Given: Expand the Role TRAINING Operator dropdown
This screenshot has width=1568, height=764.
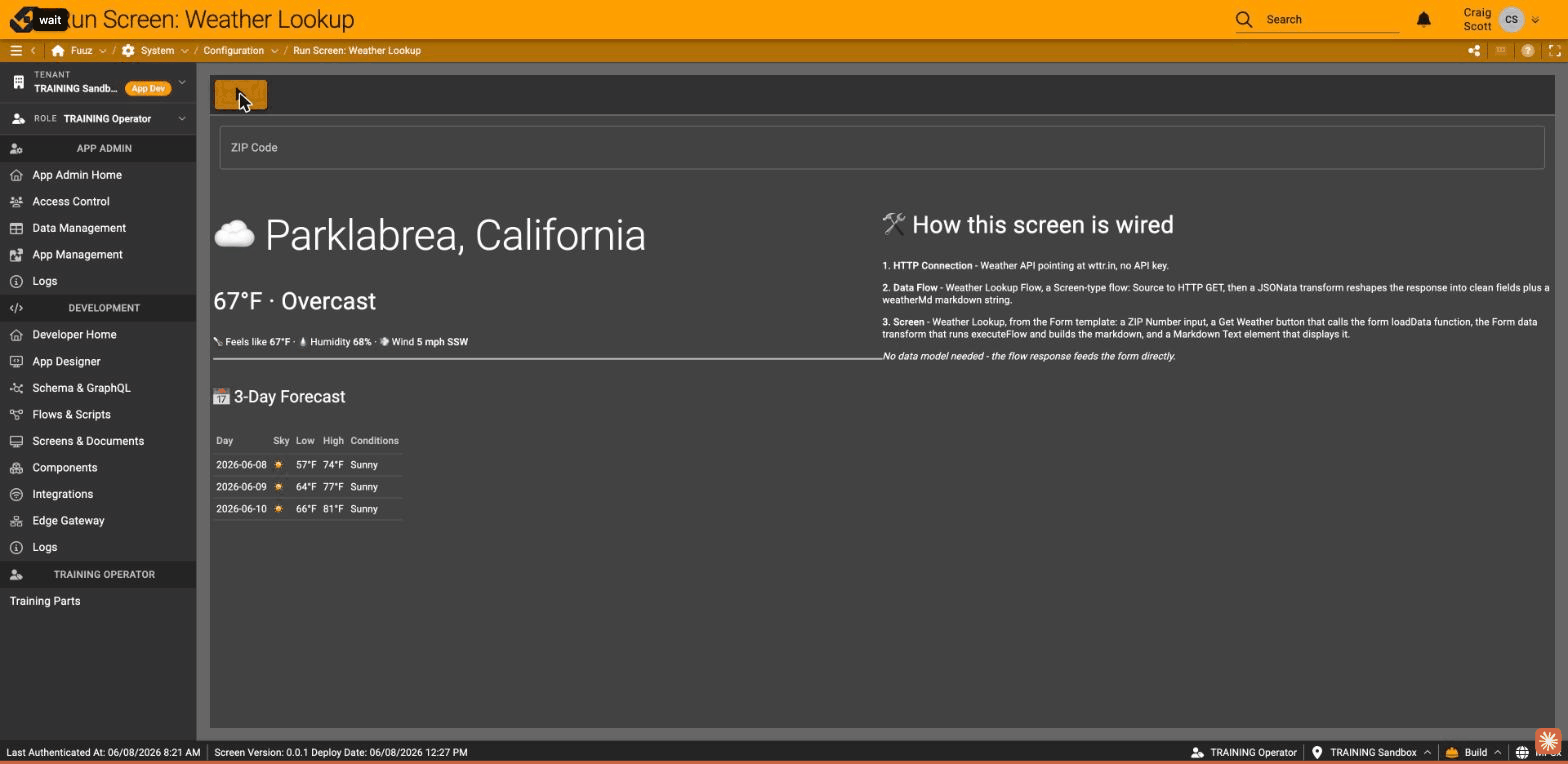Looking at the screenshot, I should click(182, 119).
